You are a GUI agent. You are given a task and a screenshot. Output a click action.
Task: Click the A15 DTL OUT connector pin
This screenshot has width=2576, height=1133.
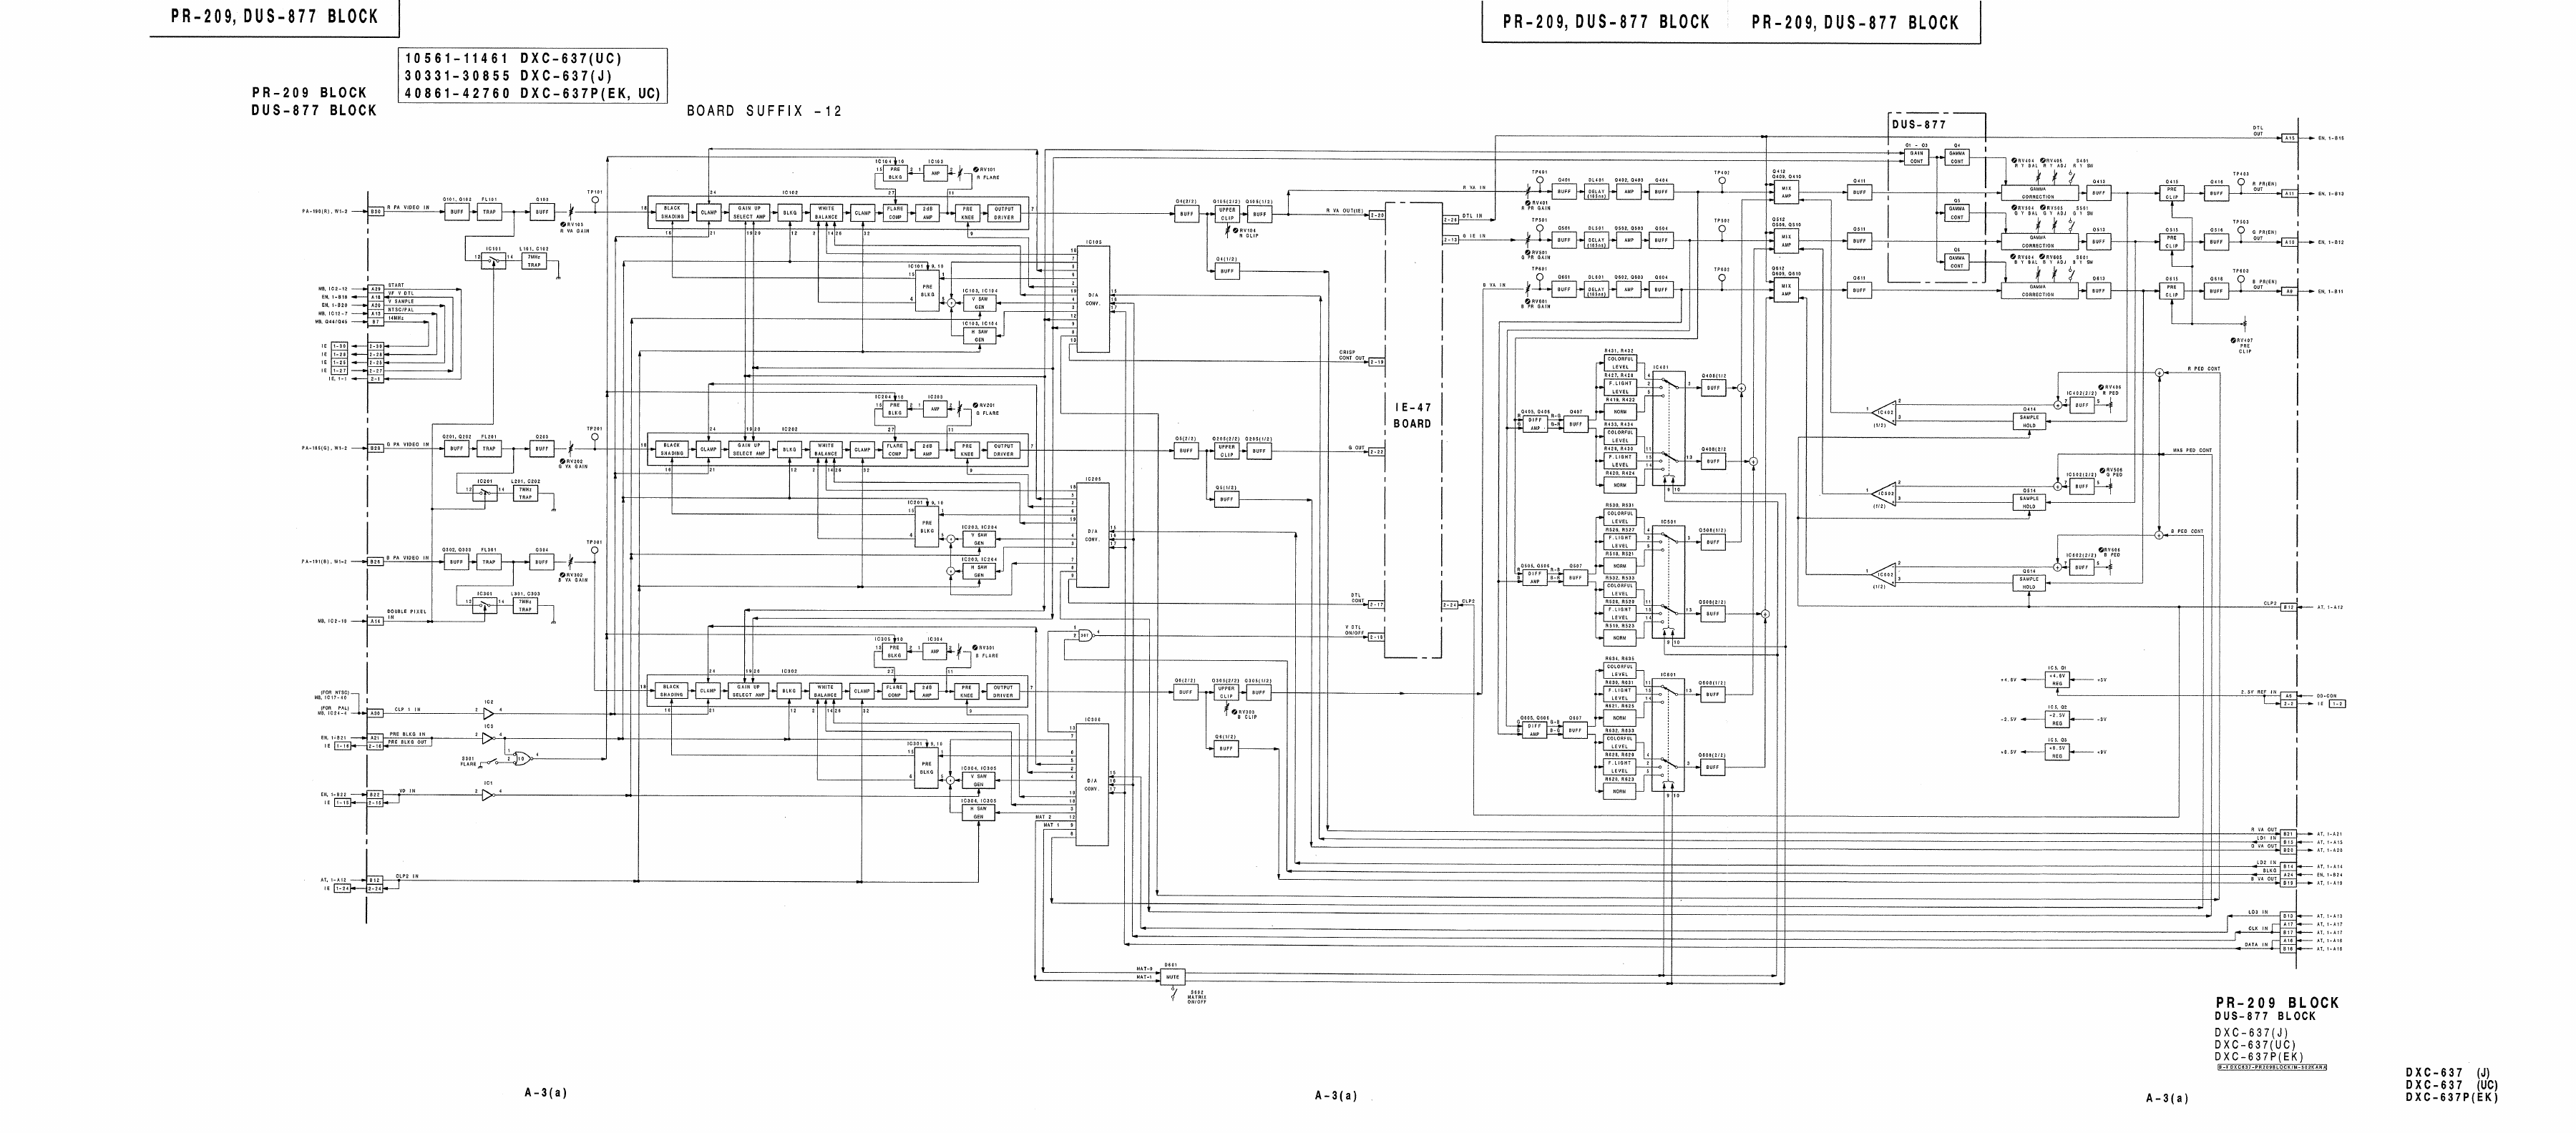click(2289, 138)
